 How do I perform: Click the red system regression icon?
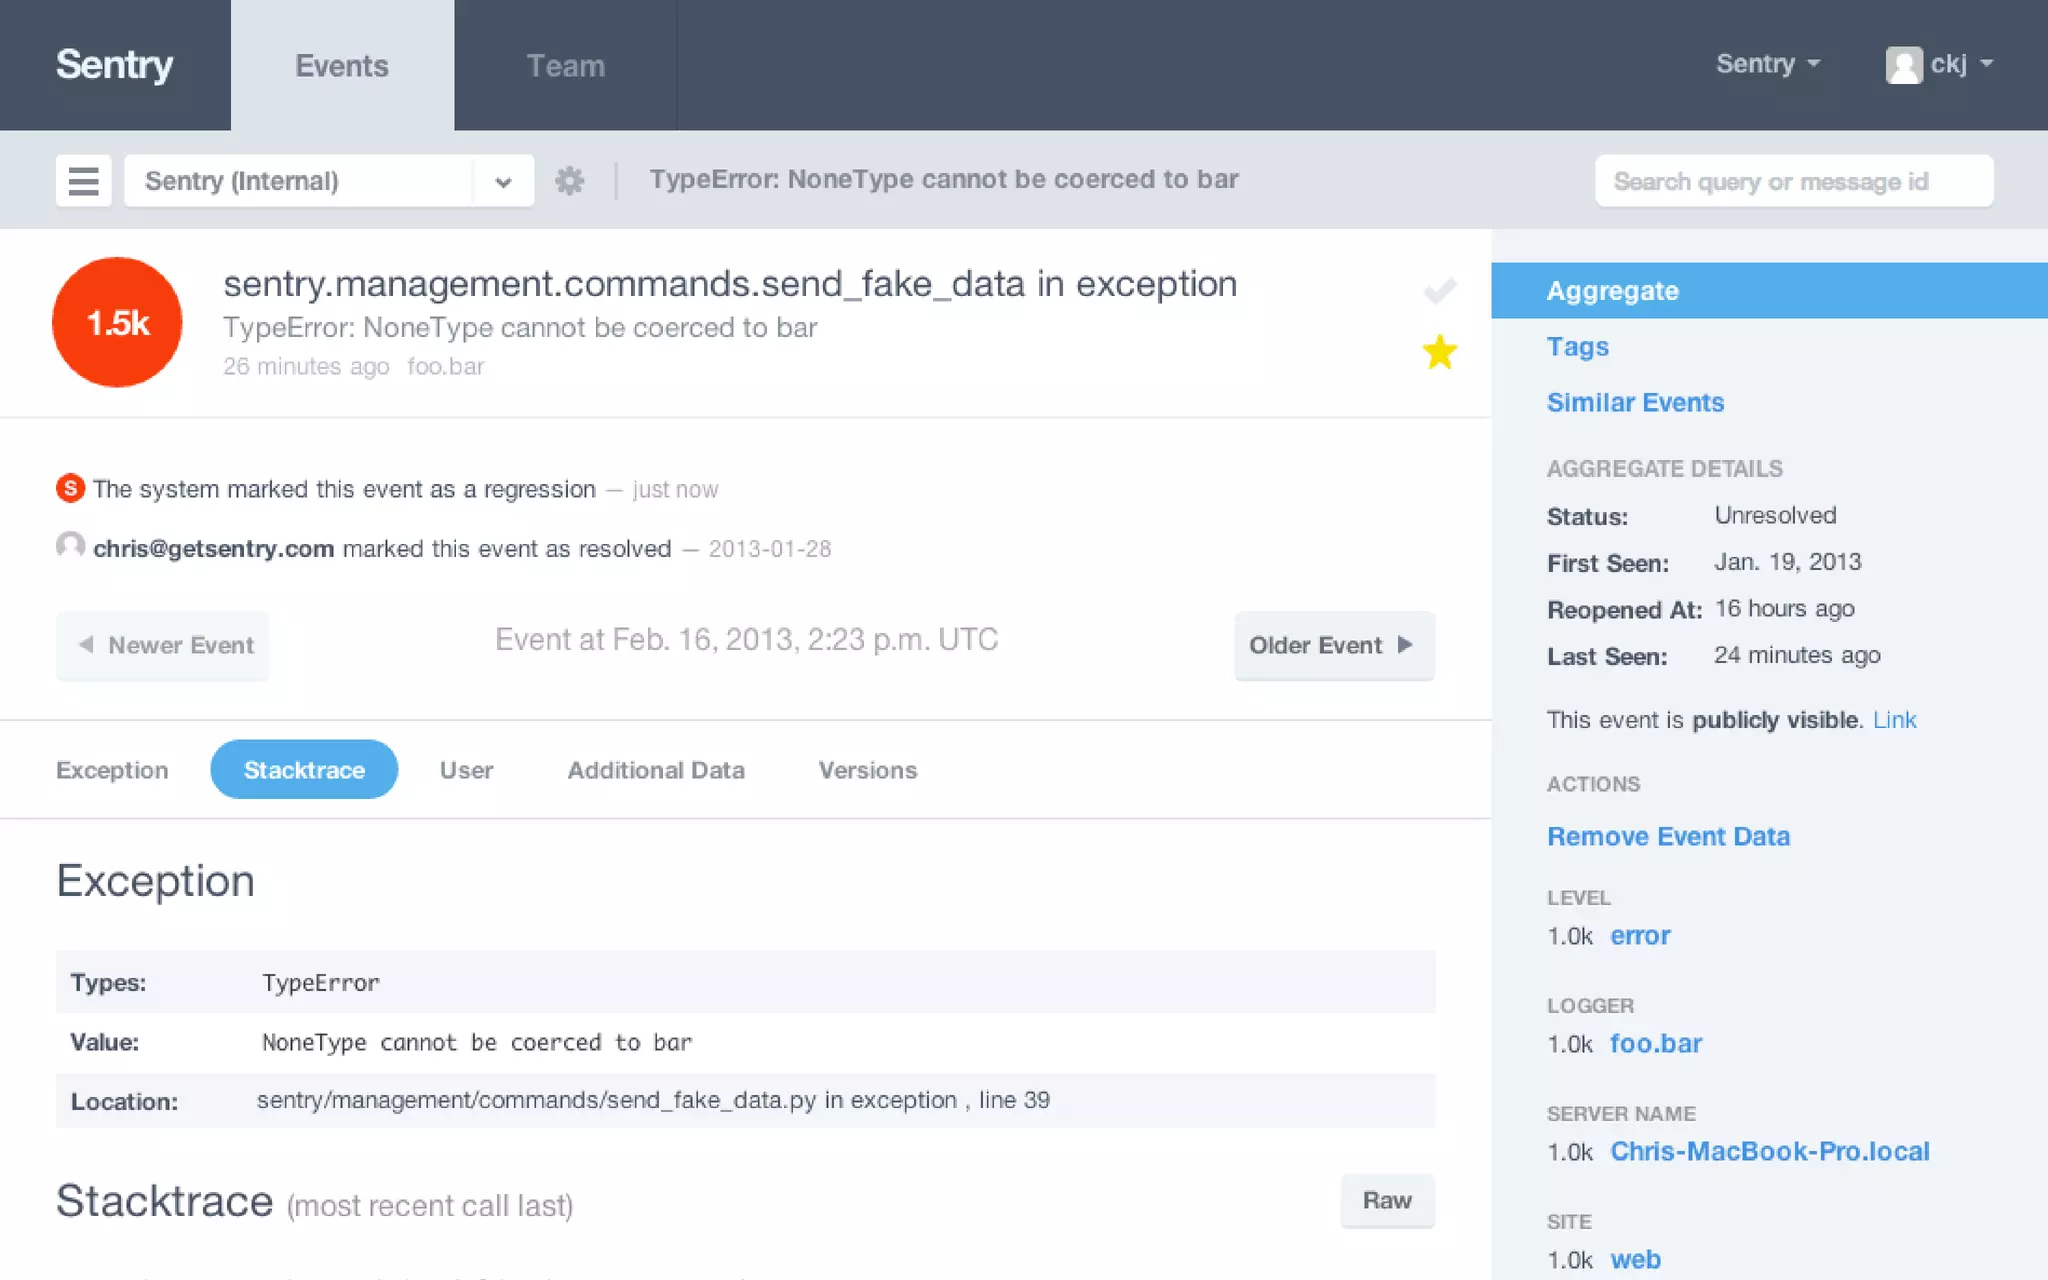[x=70, y=489]
